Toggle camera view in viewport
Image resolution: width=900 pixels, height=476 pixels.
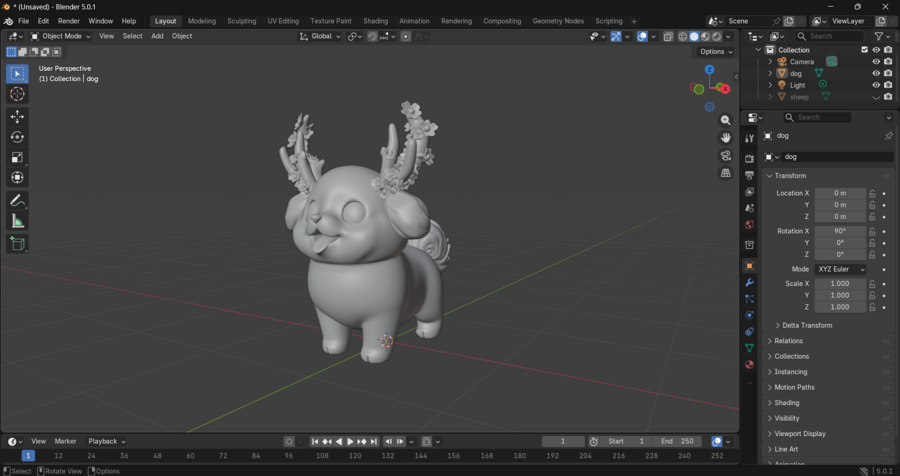(726, 156)
